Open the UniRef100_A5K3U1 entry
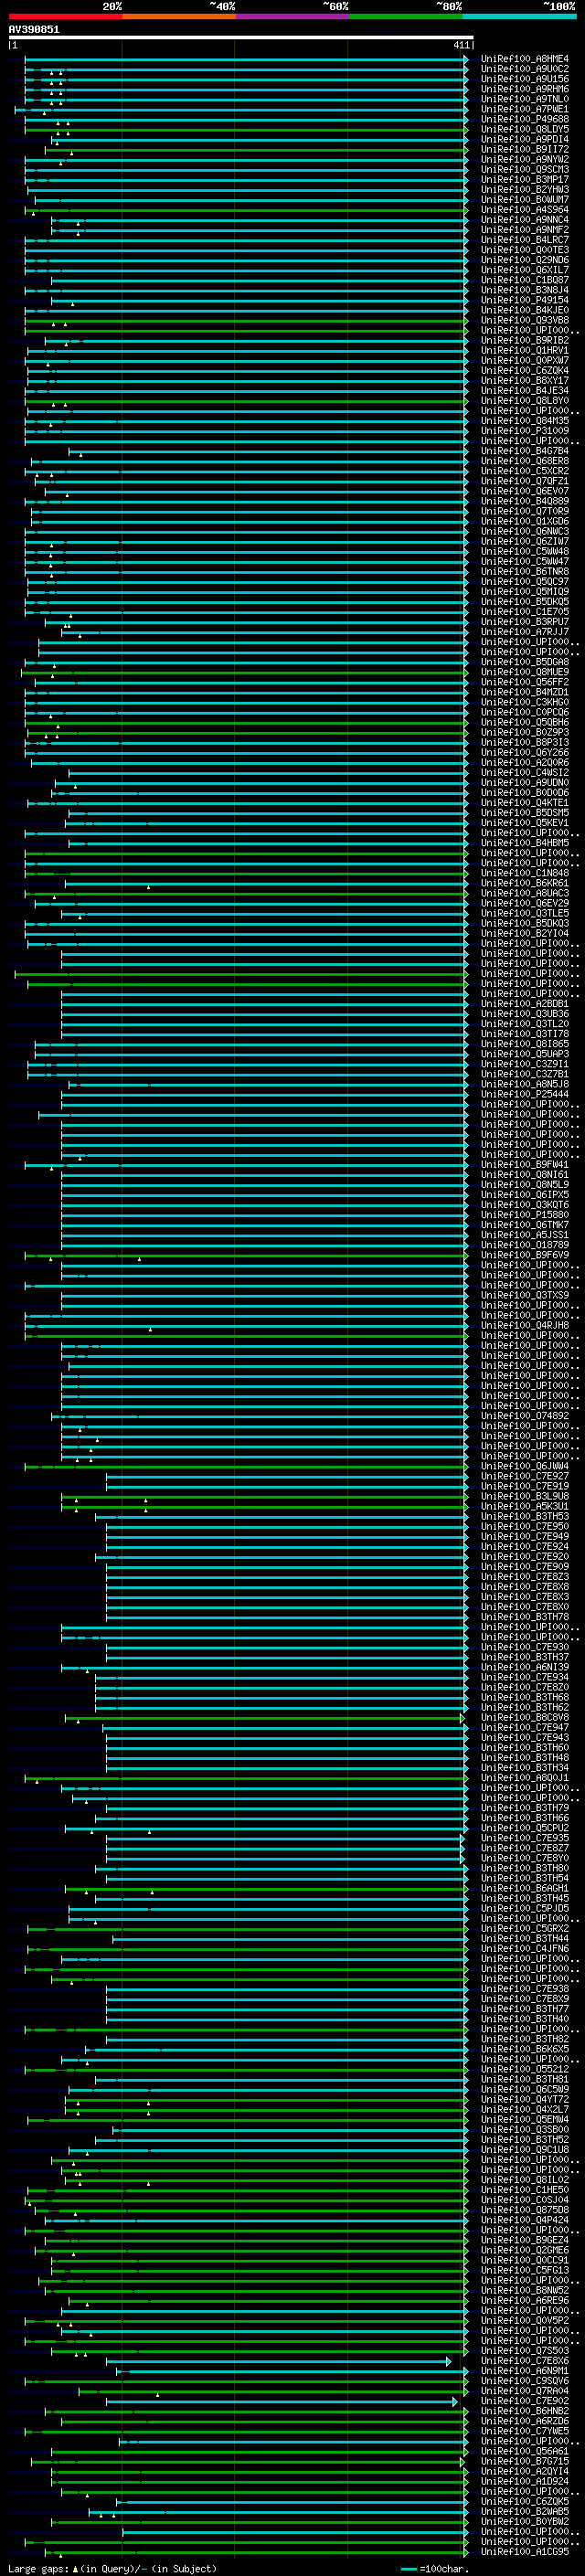 524,1506
